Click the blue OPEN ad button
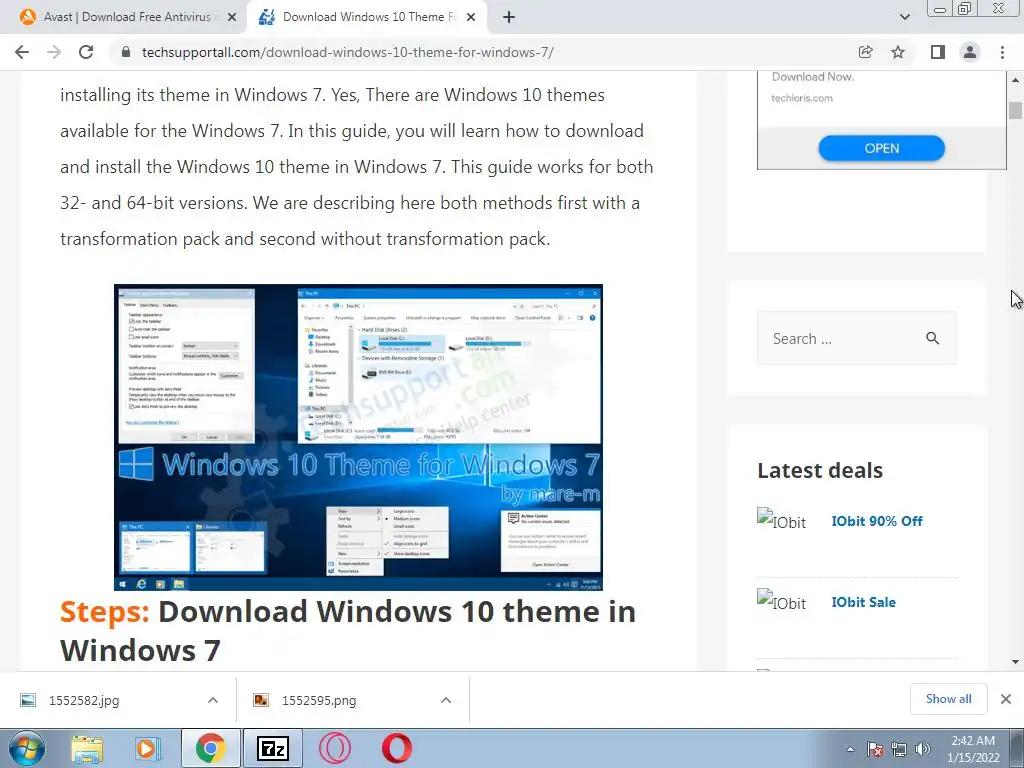Viewport: 1024px width, 768px height. [882, 148]
